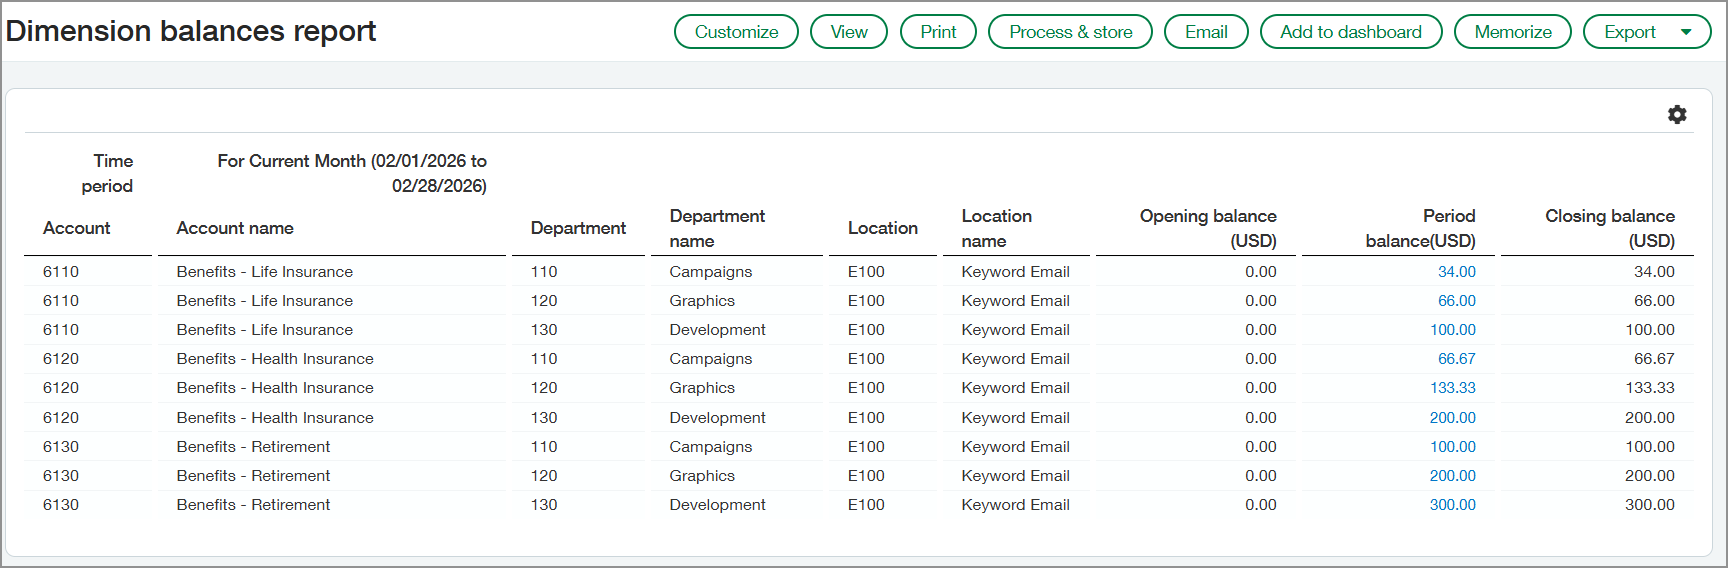Click Development in the 6130 account row
This screenshot has height=568, width=1728.
717,505
